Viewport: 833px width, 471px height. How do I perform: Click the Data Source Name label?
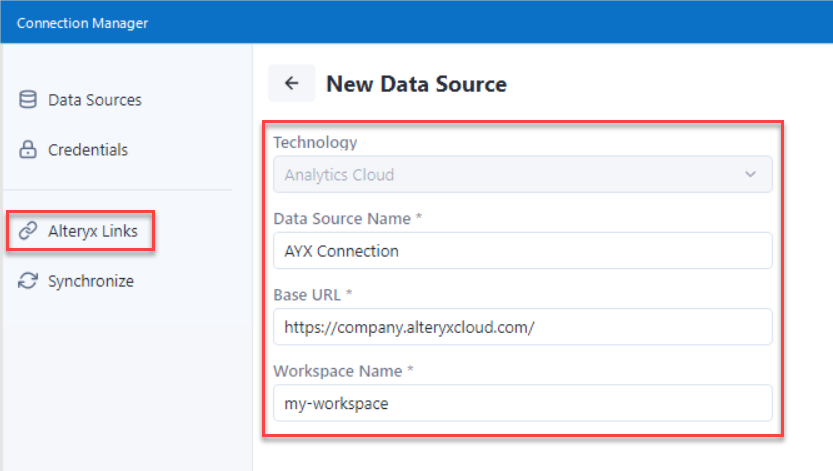[x=347, y=218]
